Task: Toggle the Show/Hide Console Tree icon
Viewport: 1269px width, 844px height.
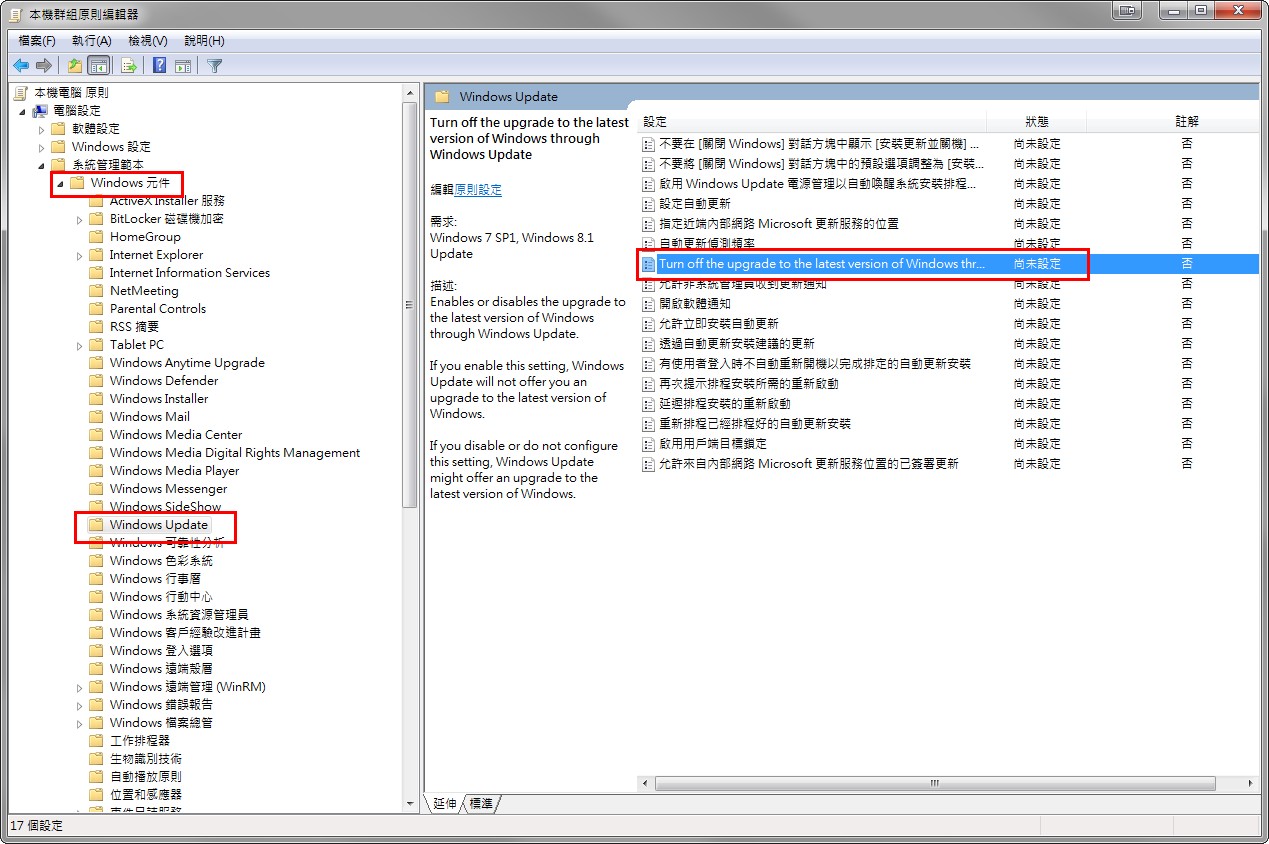Action: (98, 66)
